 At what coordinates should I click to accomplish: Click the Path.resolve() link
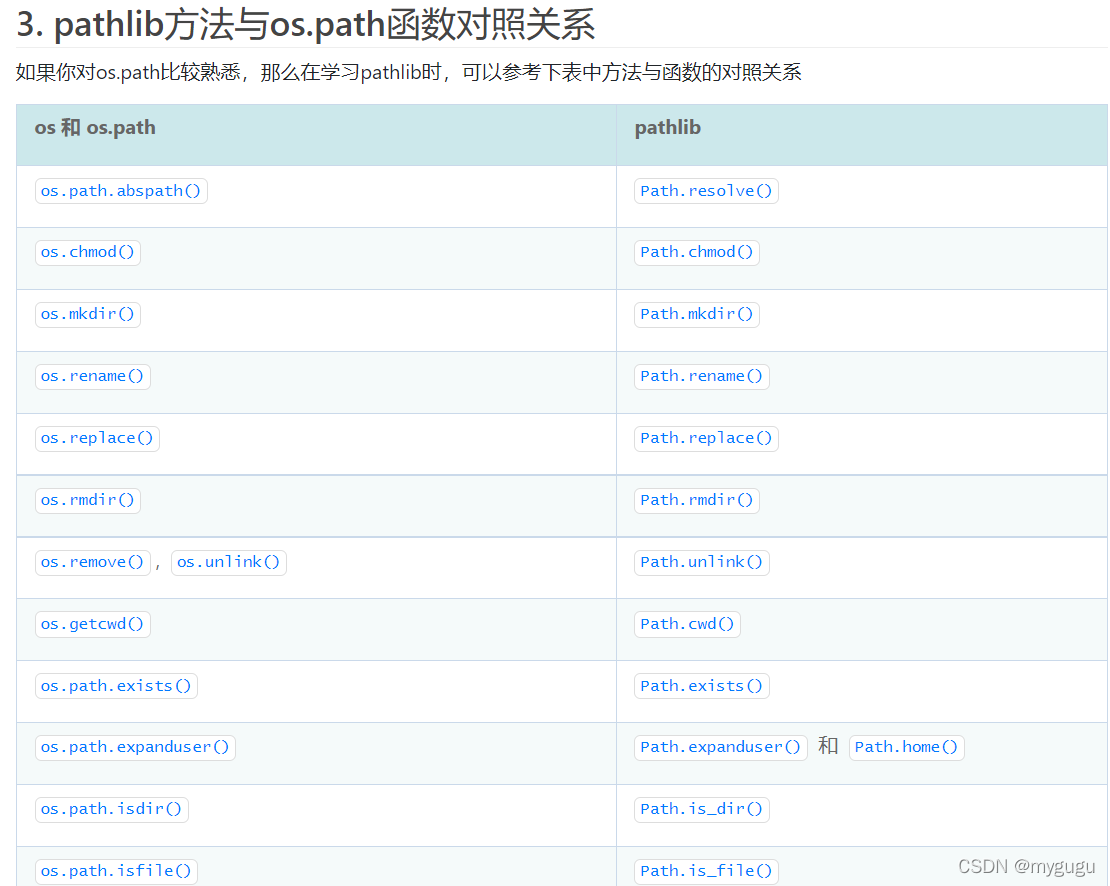706,190
